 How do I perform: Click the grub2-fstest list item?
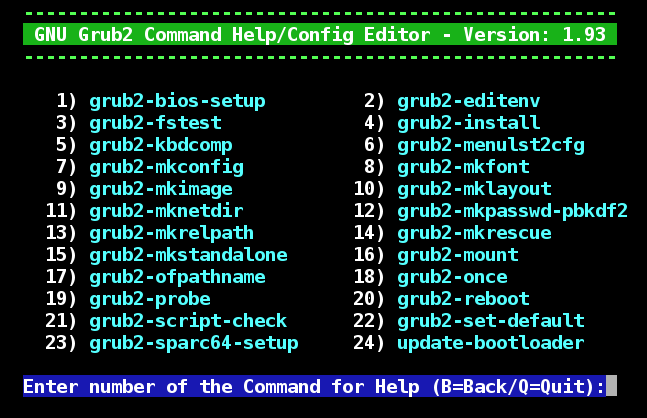[x=156, y=123]
